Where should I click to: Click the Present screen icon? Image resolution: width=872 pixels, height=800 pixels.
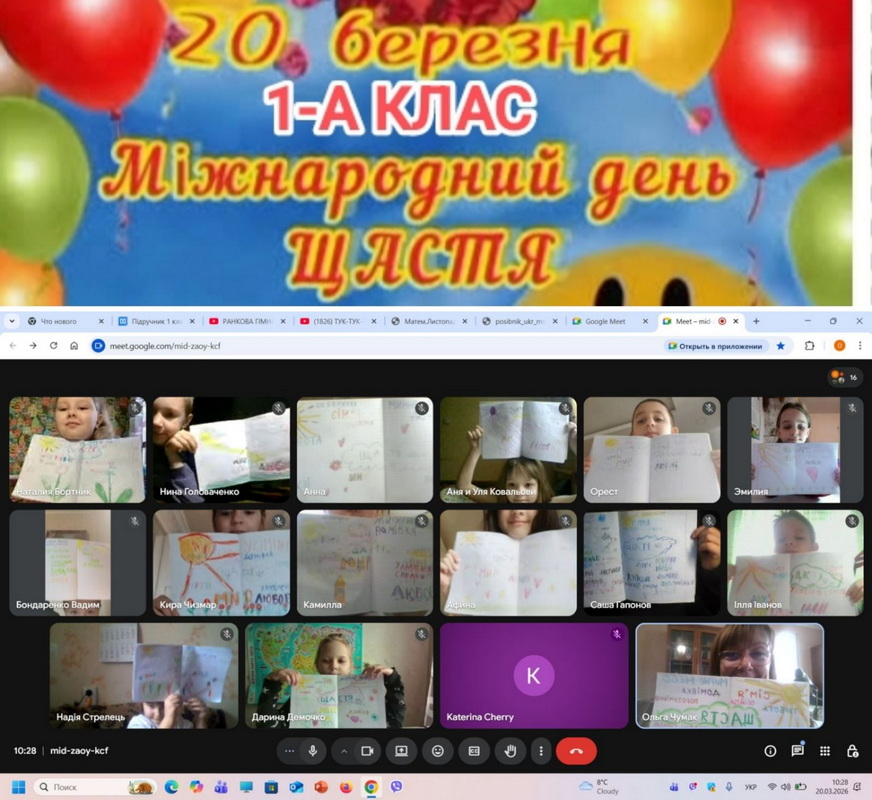402,751
